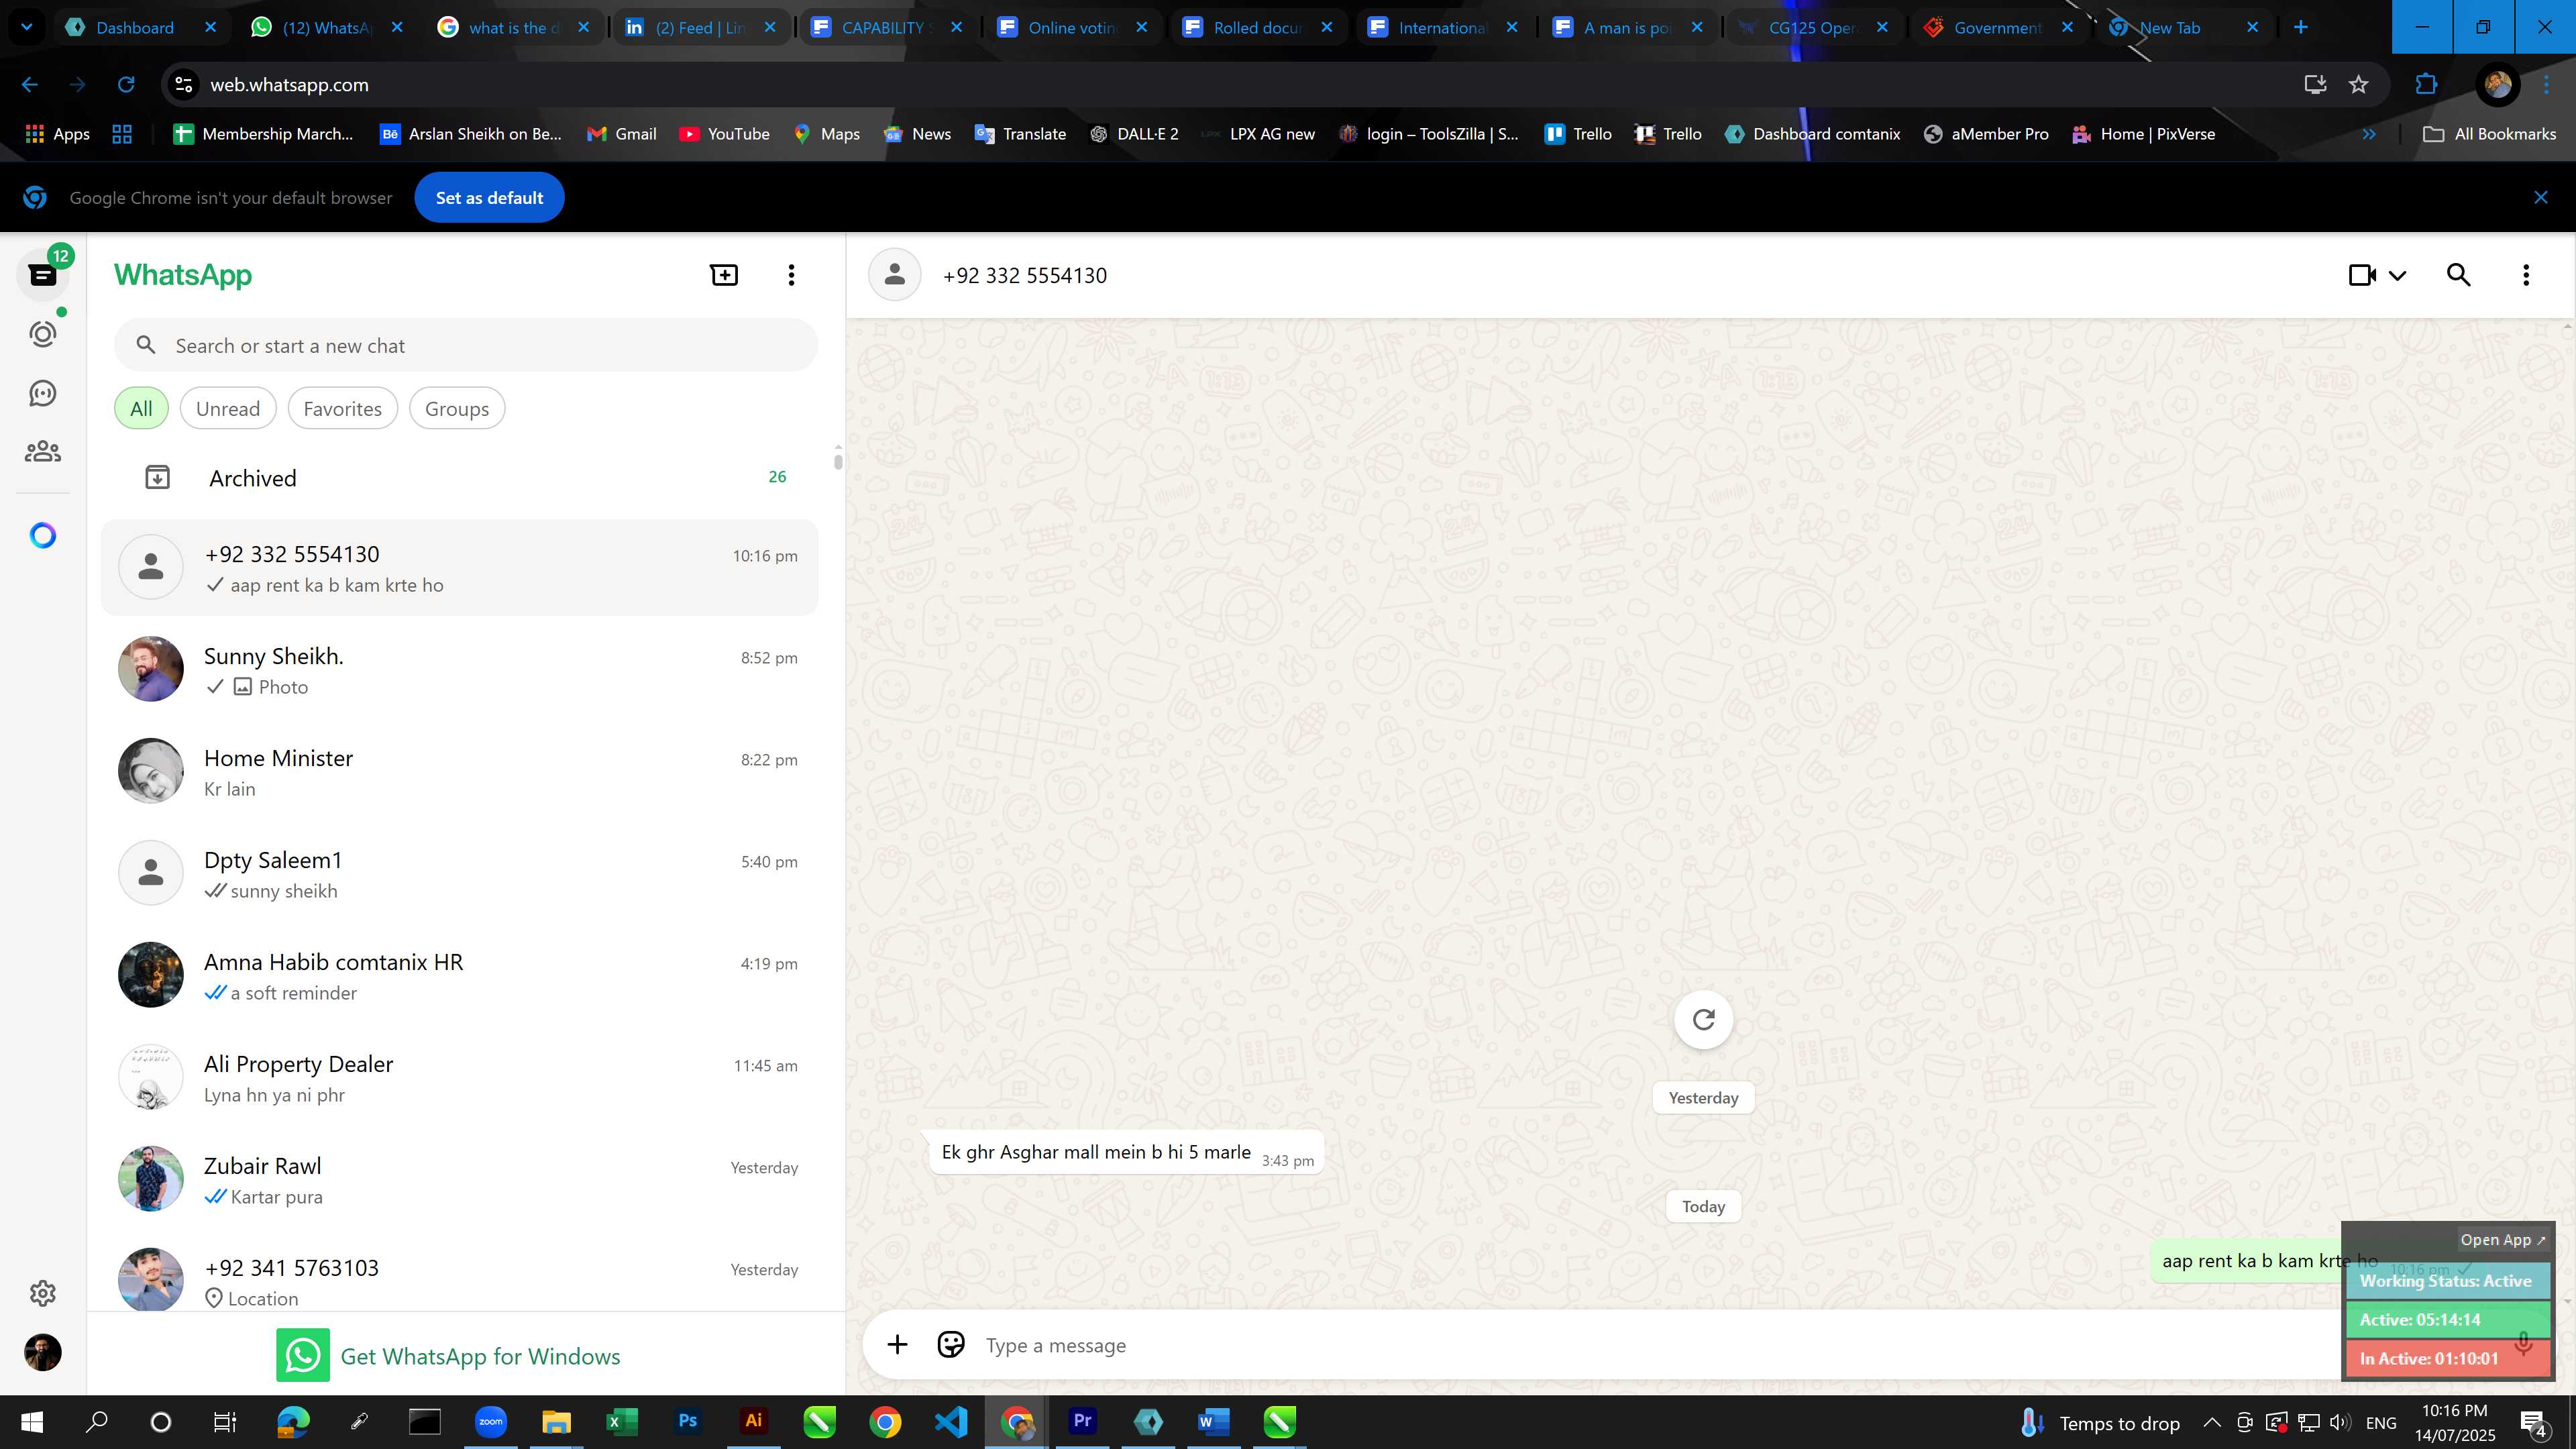Select the Unread filter chip
2576x1449 pixels.
228,409
